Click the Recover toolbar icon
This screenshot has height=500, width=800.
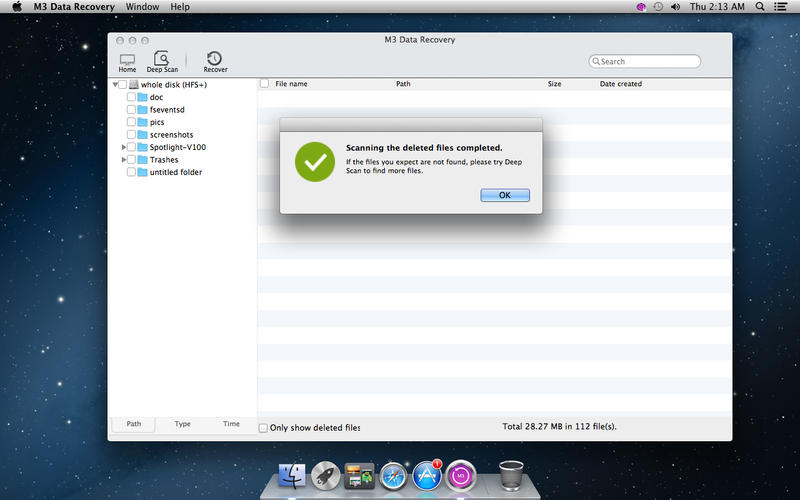coord(215,62)
